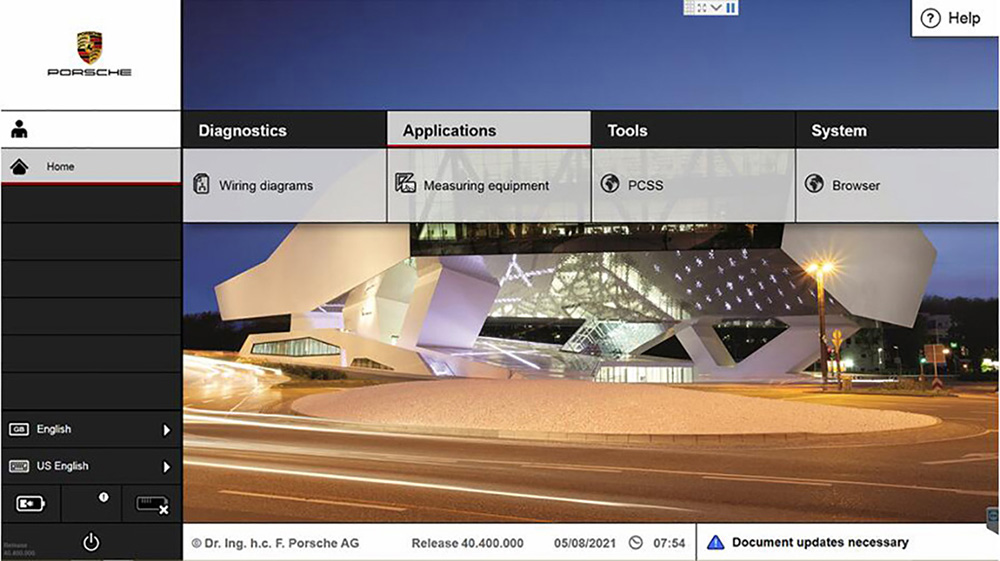Screen dimensions: 1000x561
Task: Open the user profile icon
Action: point(19,129)
